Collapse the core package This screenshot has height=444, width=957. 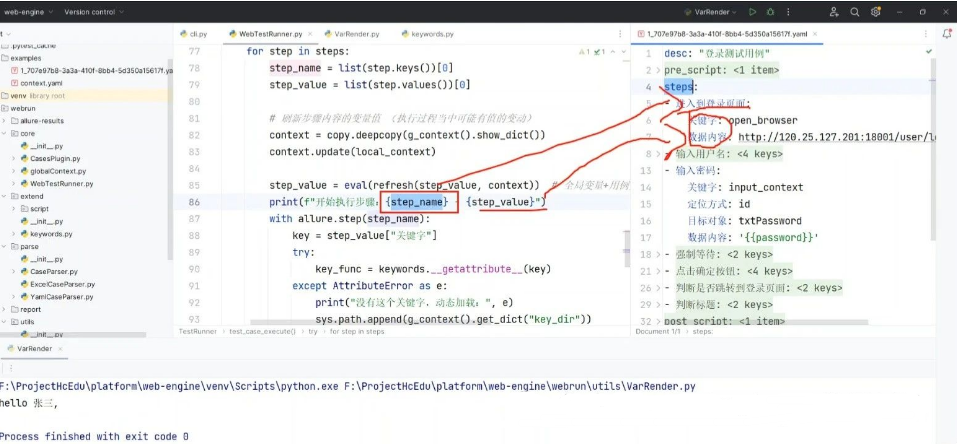pyautogui.click(x=4, y=133)
